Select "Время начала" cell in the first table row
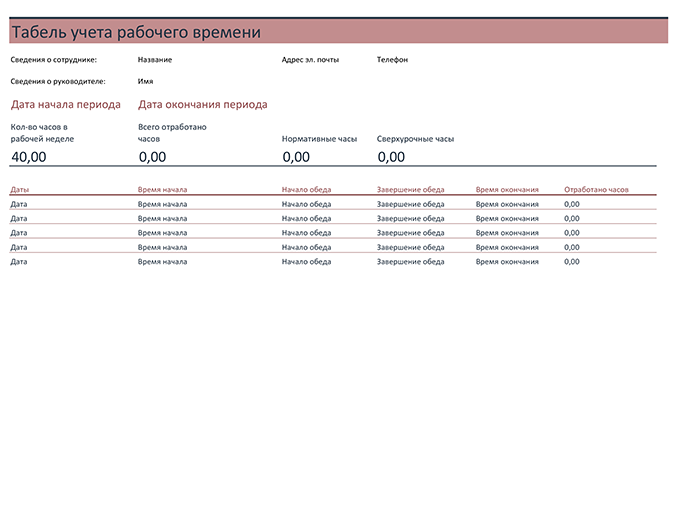675x520 pixels. pyautogui.click(x=162, y=204)
